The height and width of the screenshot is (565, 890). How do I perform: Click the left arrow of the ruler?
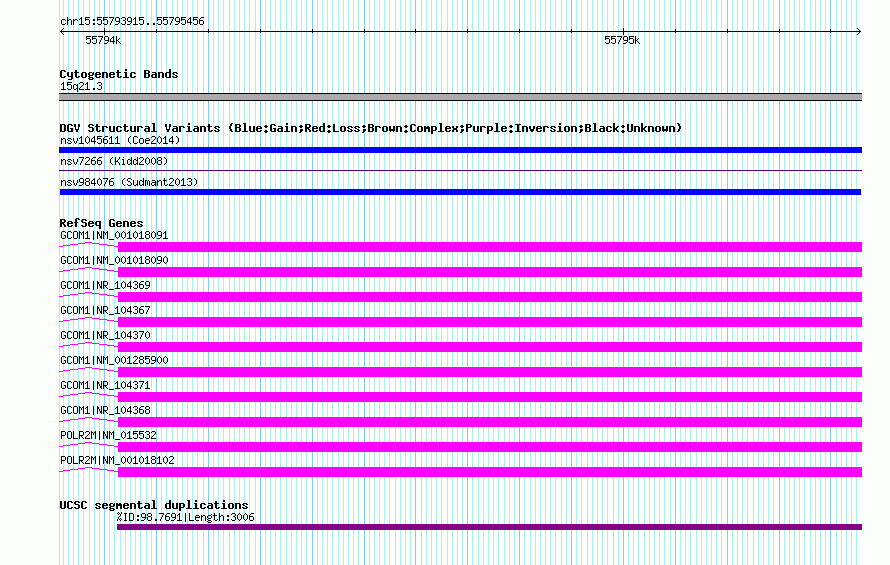(x=62, y=32)
